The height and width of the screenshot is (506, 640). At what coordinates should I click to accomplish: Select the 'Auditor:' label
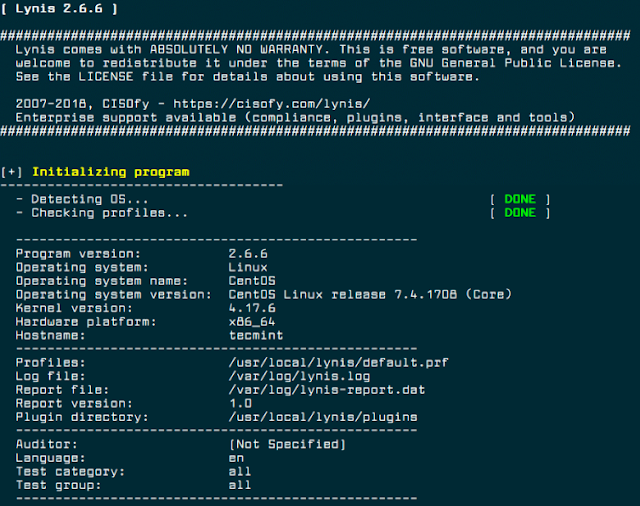pyautogui.click(x=47, y=444)
